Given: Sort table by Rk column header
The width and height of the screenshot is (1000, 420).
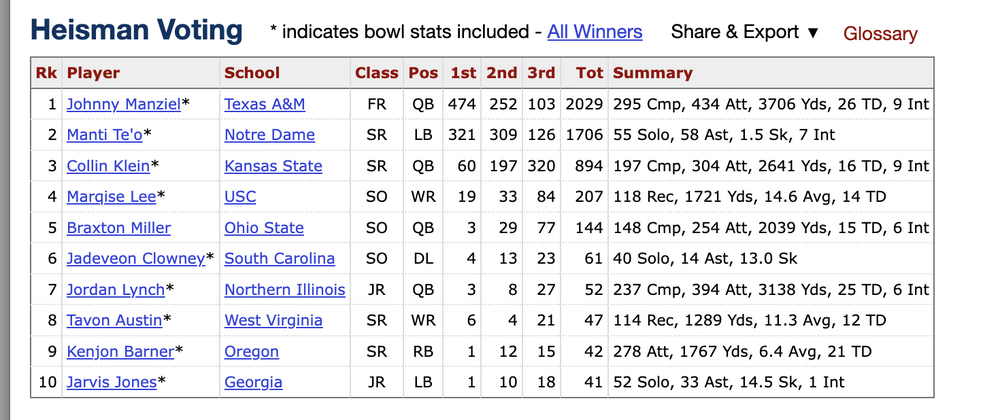Looking at the screenshot, I should coord(46,73).
